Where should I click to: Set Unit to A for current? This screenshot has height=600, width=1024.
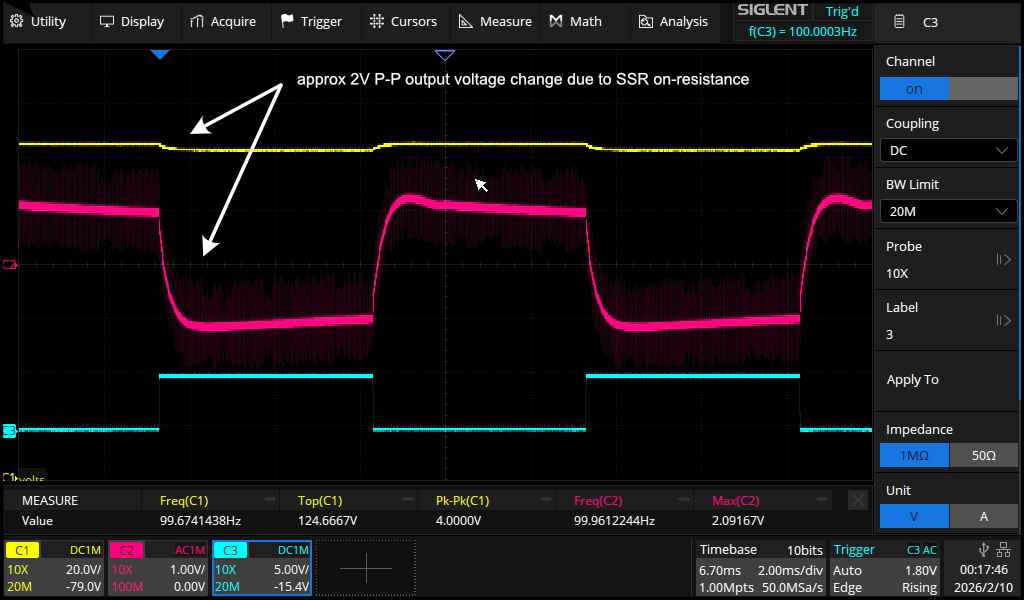tap(984, 516)
